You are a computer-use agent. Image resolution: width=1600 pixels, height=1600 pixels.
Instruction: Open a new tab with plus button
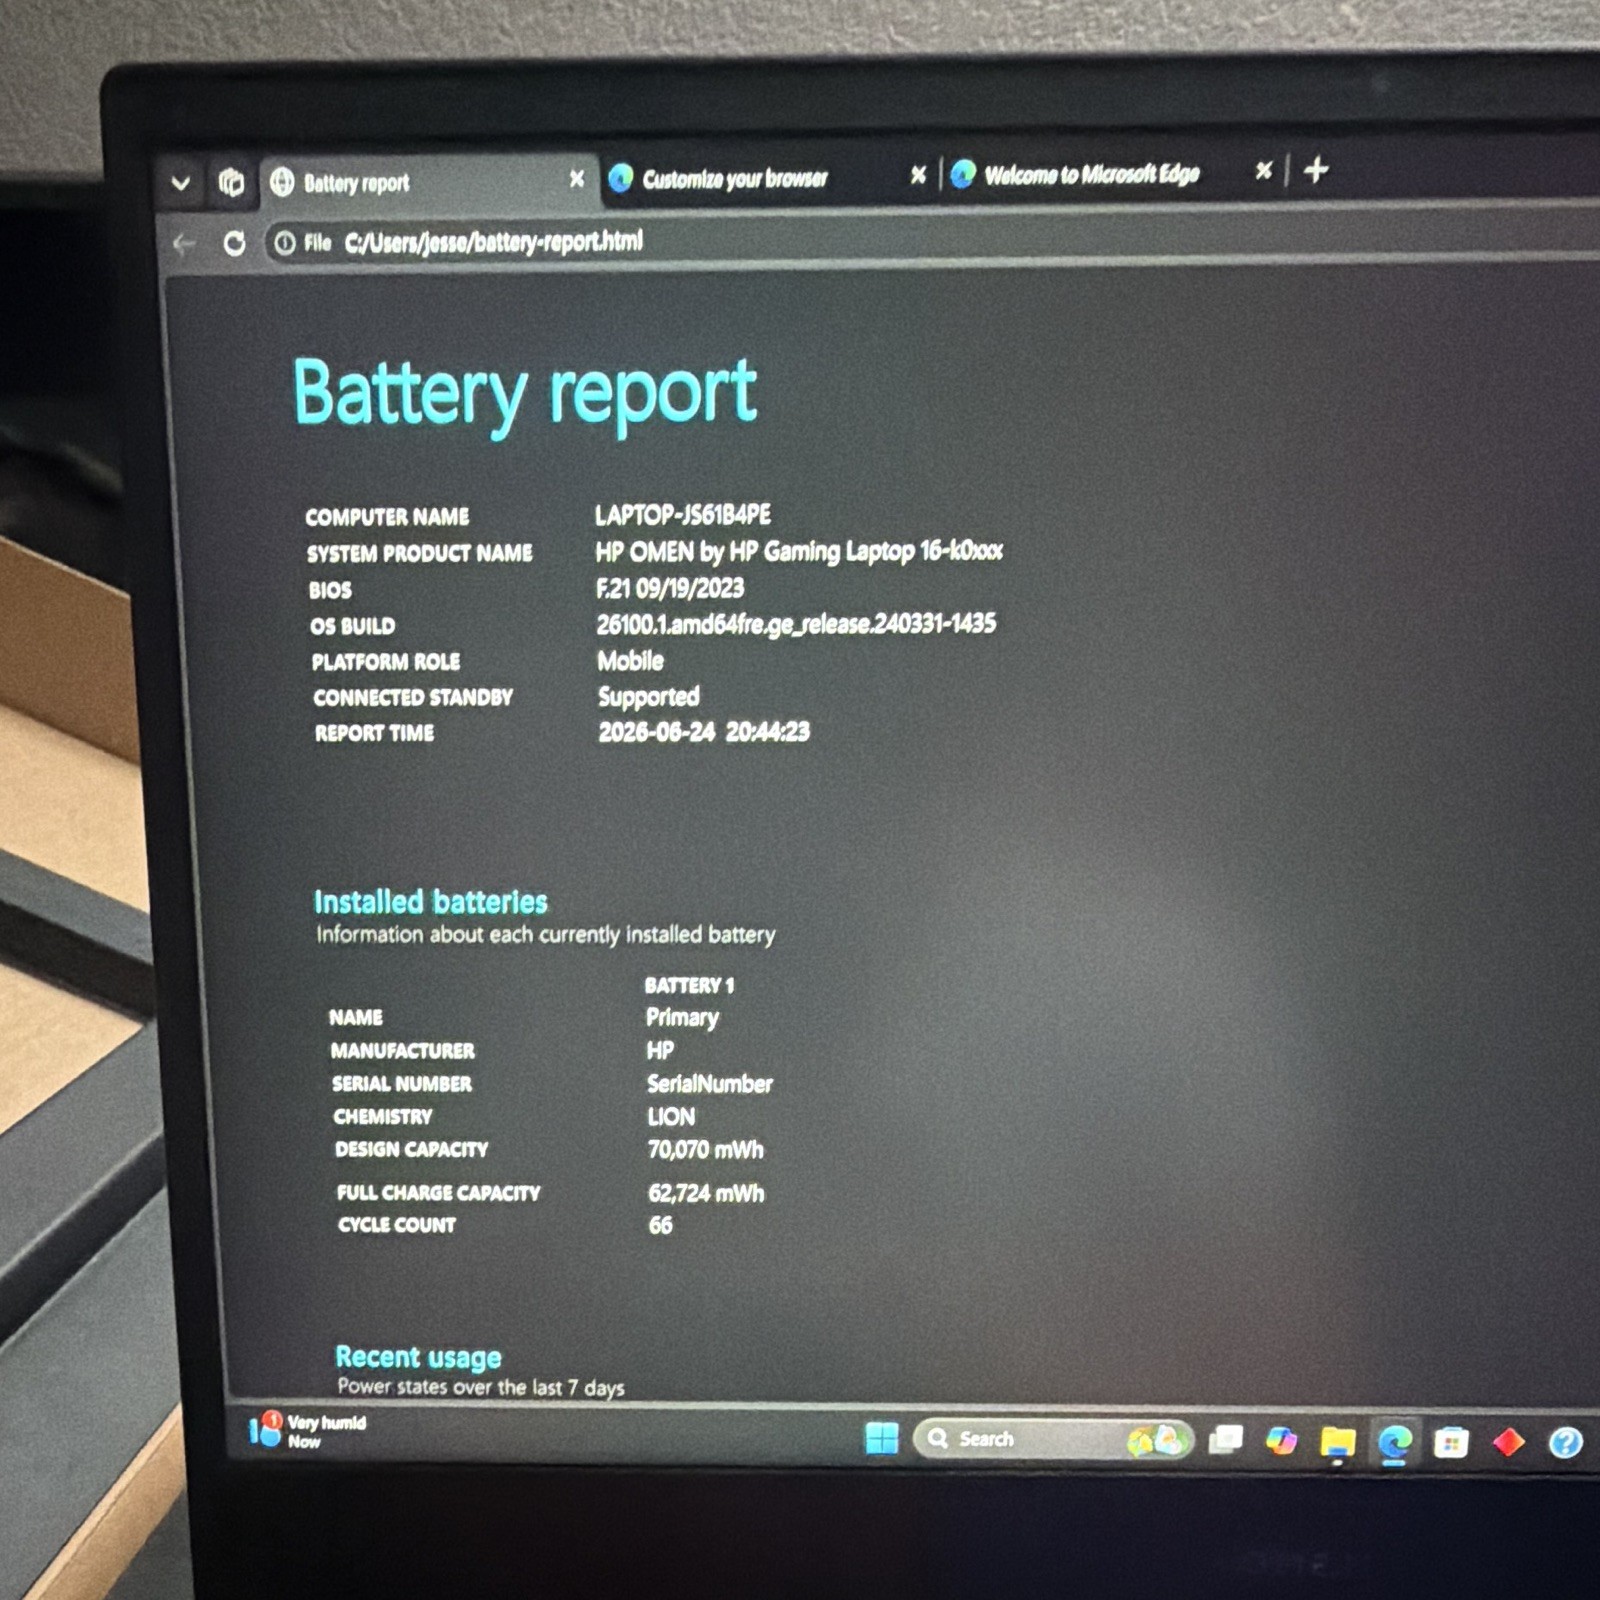pos(1316,170)
